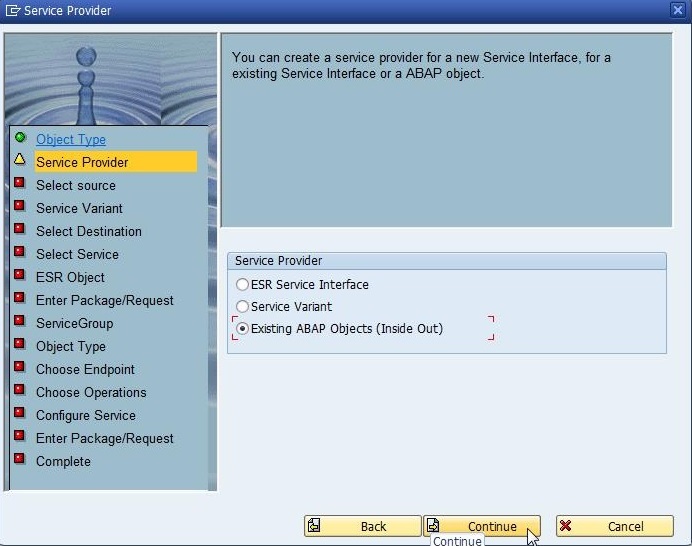Viewport: 692px width, 546px height.
Task: Click red square icon beside Select source
Action: point(20,183)
